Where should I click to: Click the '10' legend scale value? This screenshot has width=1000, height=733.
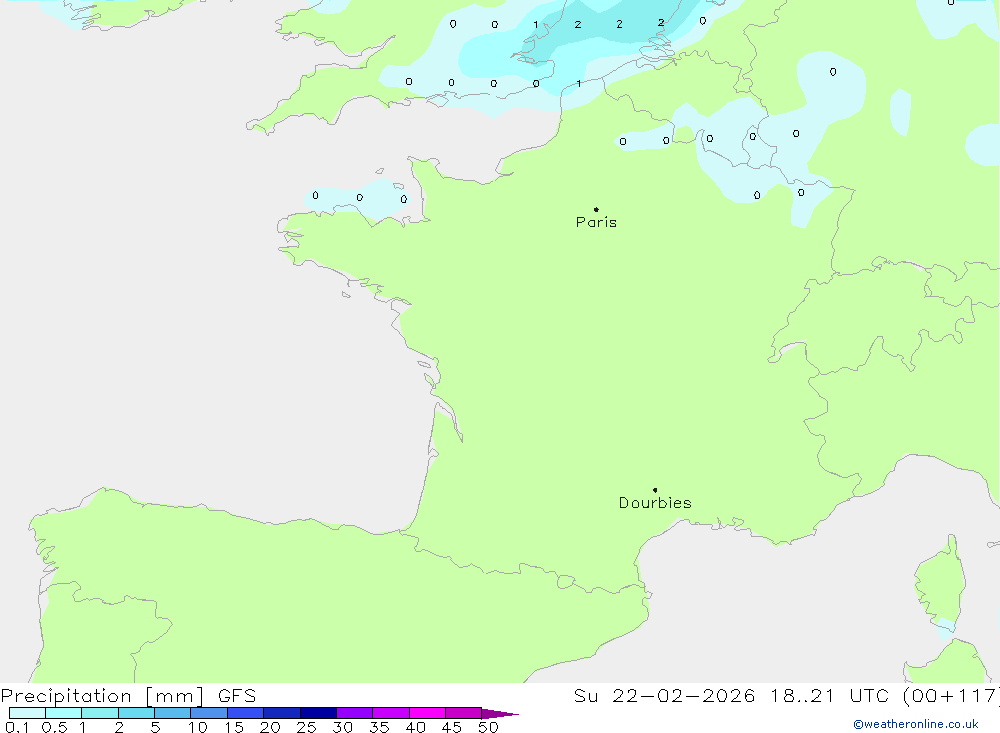pyautogui.click(x=198, y=727)
